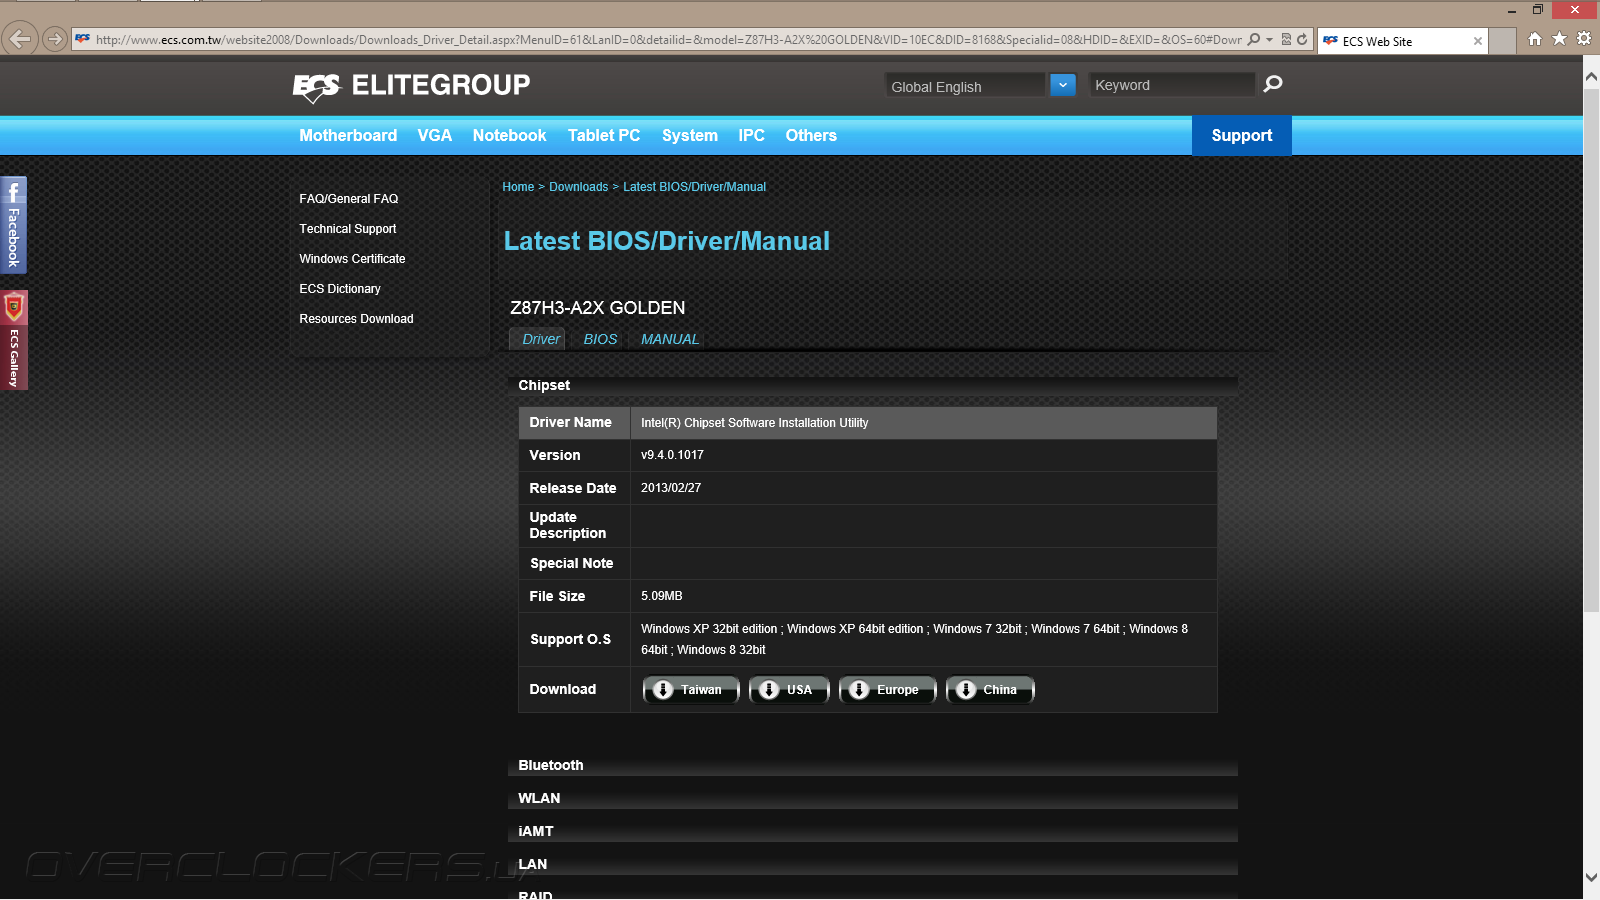Select the ECS Web Site browser tab

1402,41
